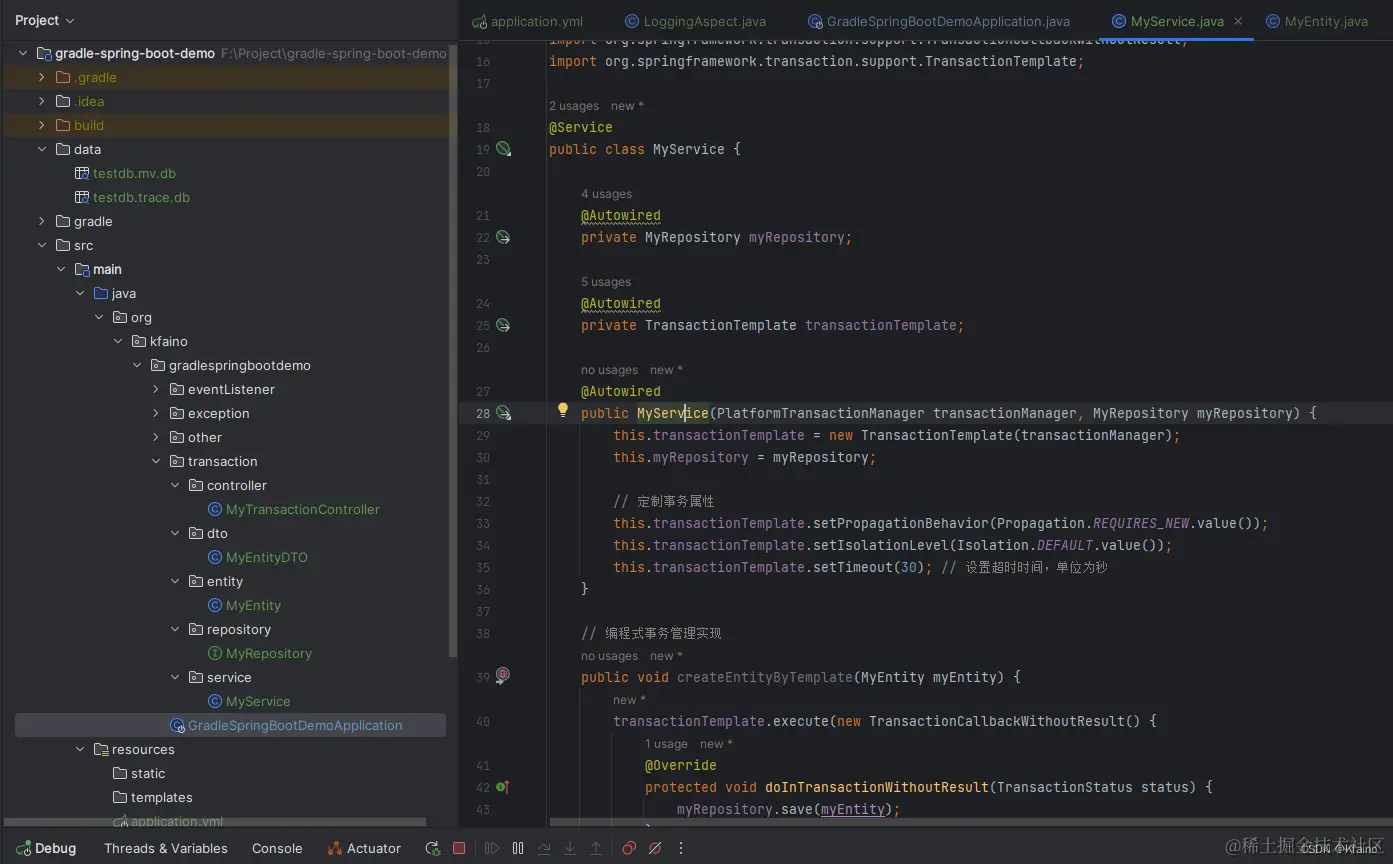Switch to the GradleSpringBootDemoApplication.java tab
This screenshot has height=864, width=1393.
tap(939, 21)
